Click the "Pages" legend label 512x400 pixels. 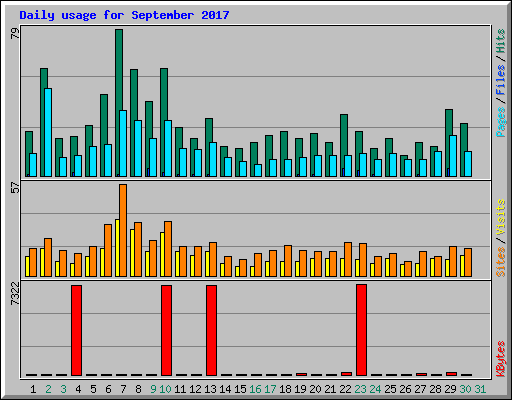pos(500,122)
